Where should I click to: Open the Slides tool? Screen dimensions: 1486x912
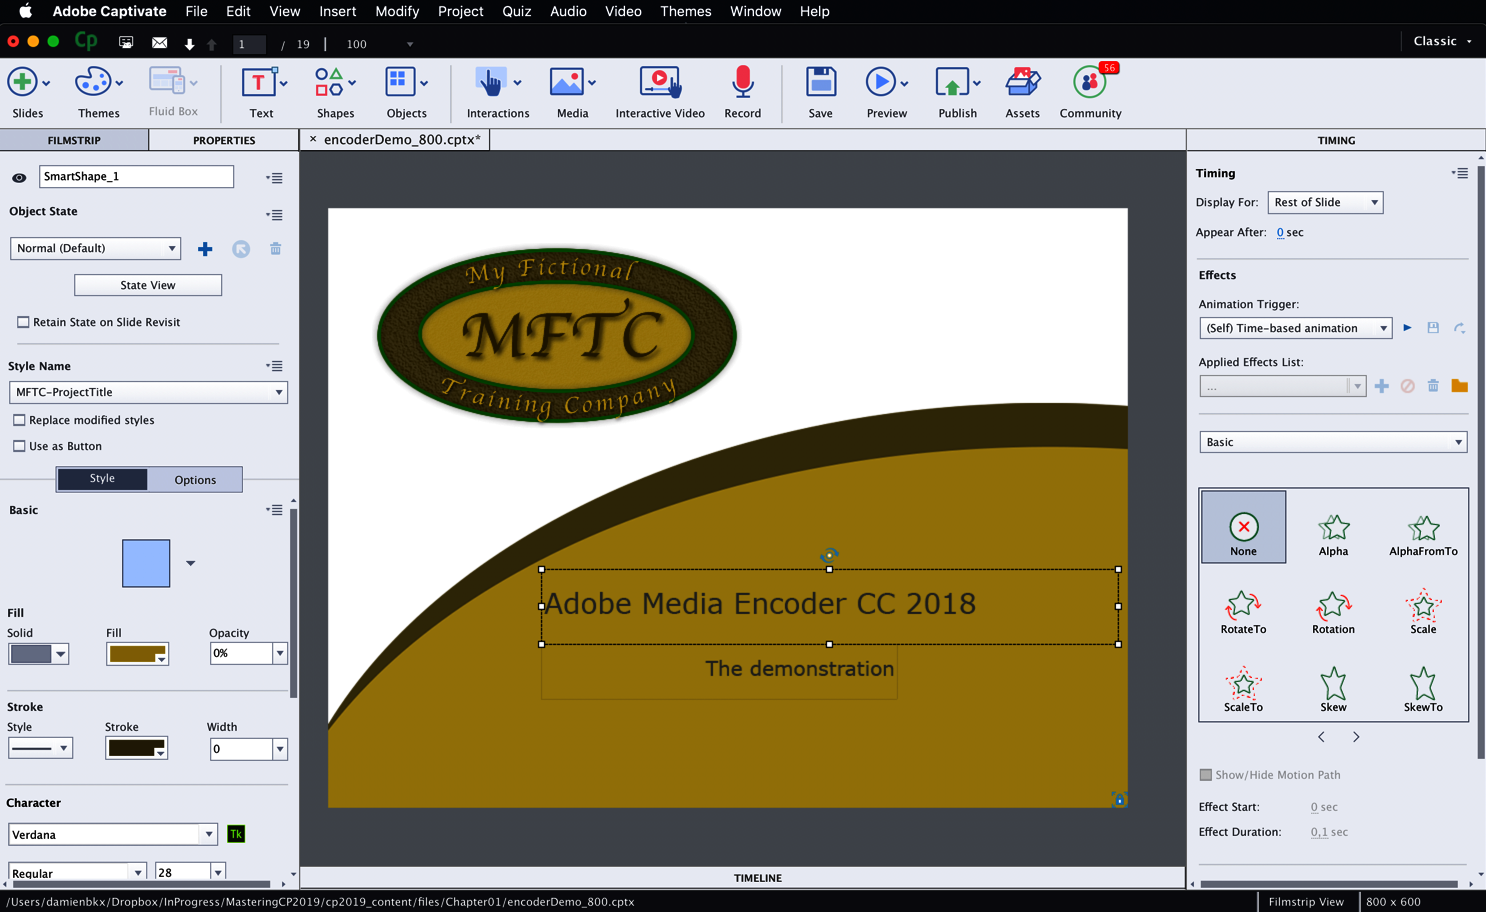27,92
